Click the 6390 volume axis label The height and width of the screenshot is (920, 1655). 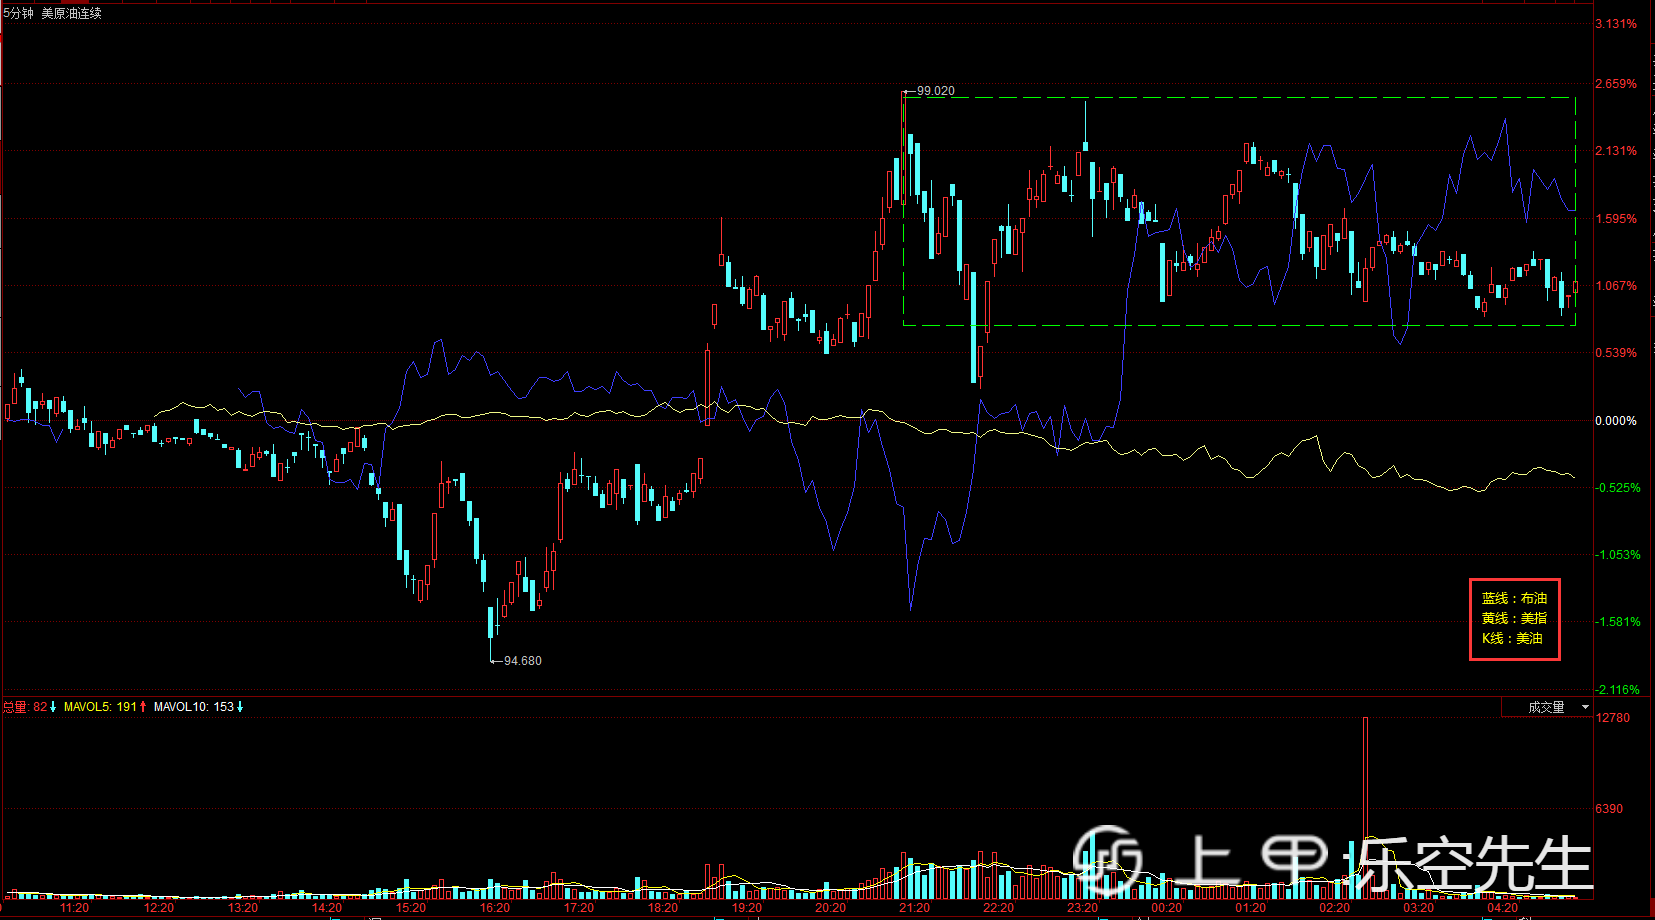point(1609,809)
